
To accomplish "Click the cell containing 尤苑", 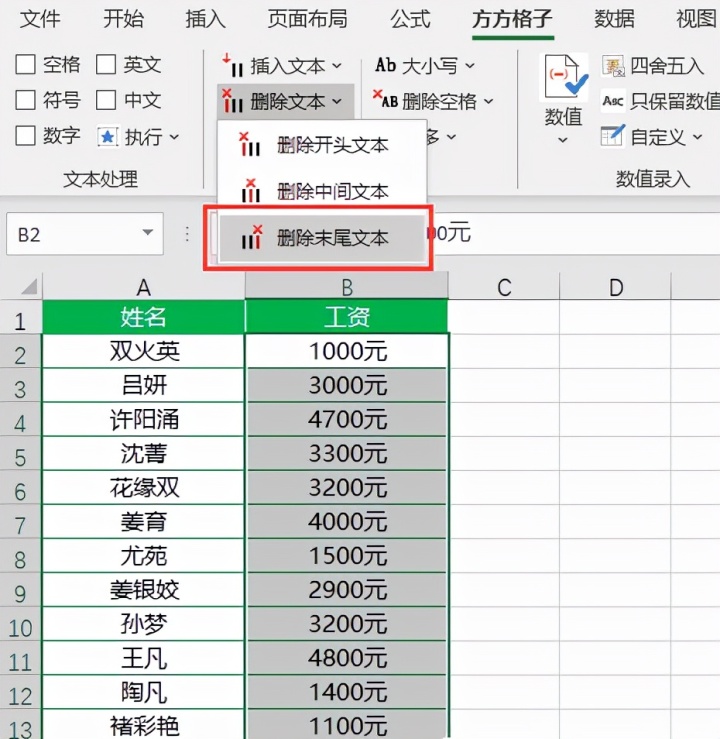I will pos(144,556).
